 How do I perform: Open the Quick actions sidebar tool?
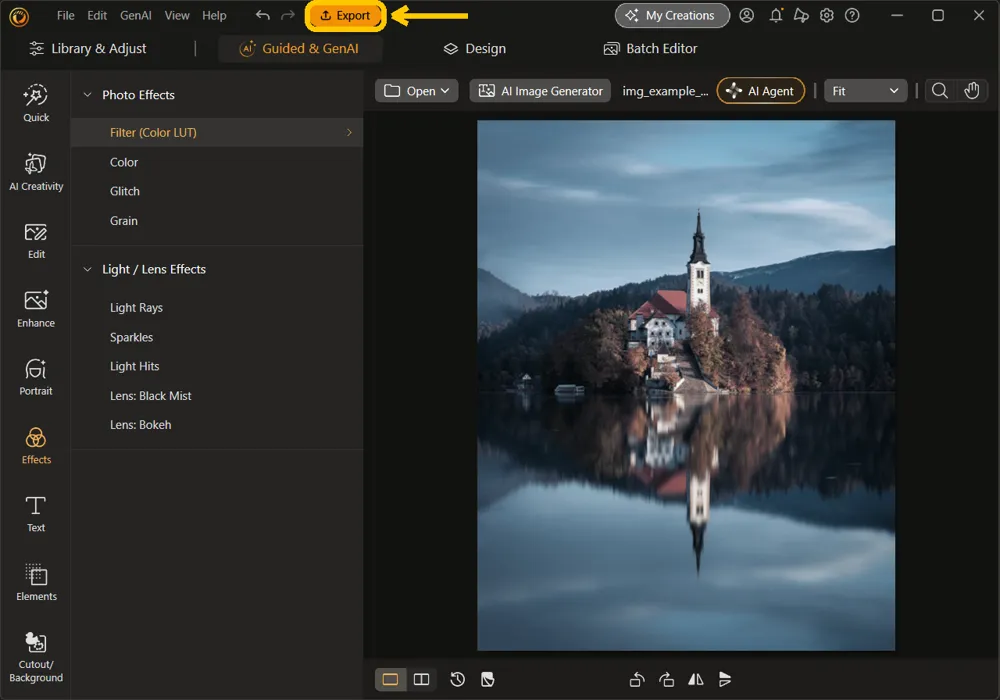pyautogui.click(x=36, y=103)
